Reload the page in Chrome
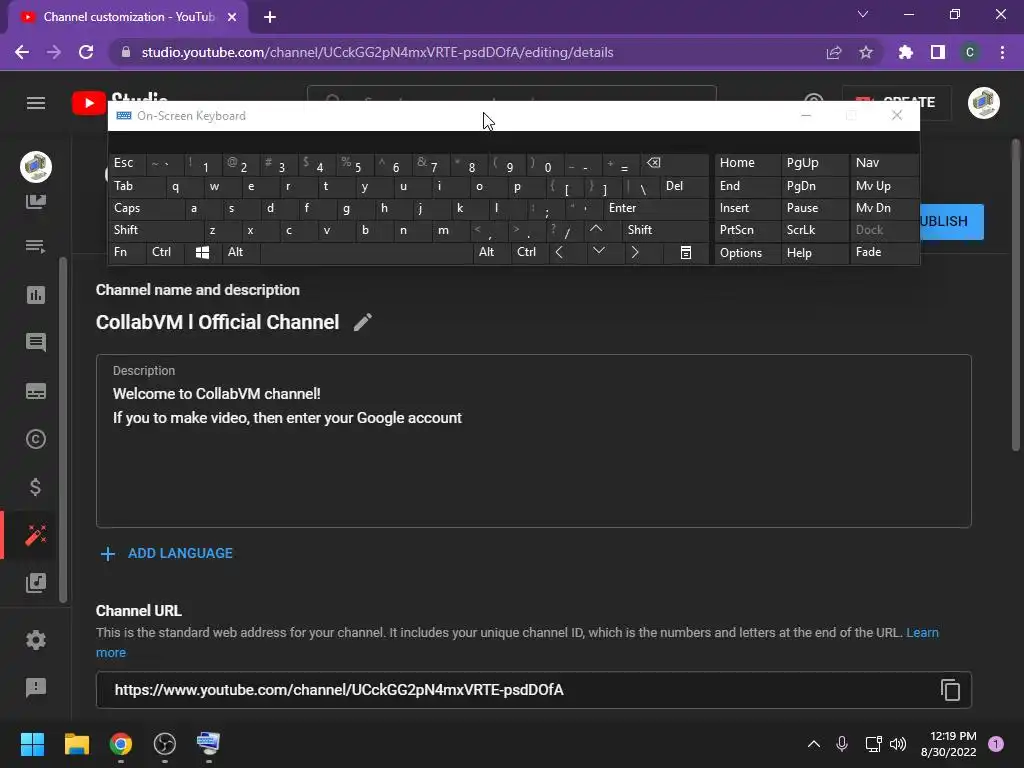The height and width of the screenshot is (768, 1024). pos(86,52)
